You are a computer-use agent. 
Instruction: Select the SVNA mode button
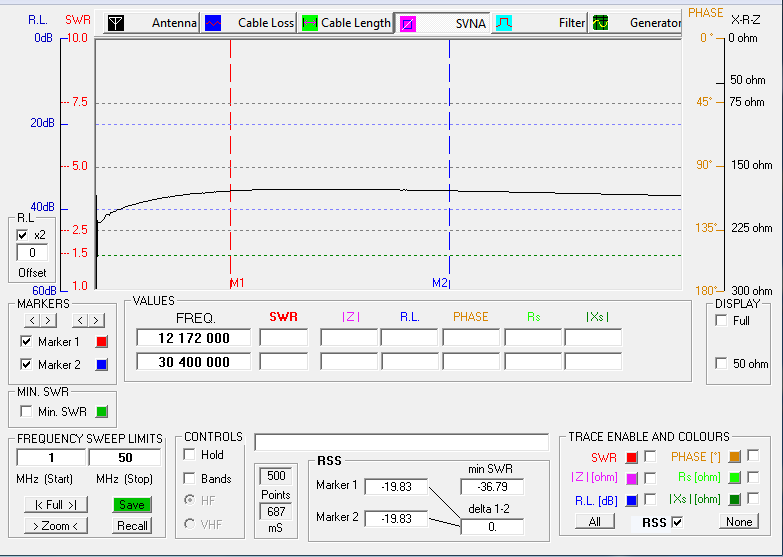(x=443, y=23)
